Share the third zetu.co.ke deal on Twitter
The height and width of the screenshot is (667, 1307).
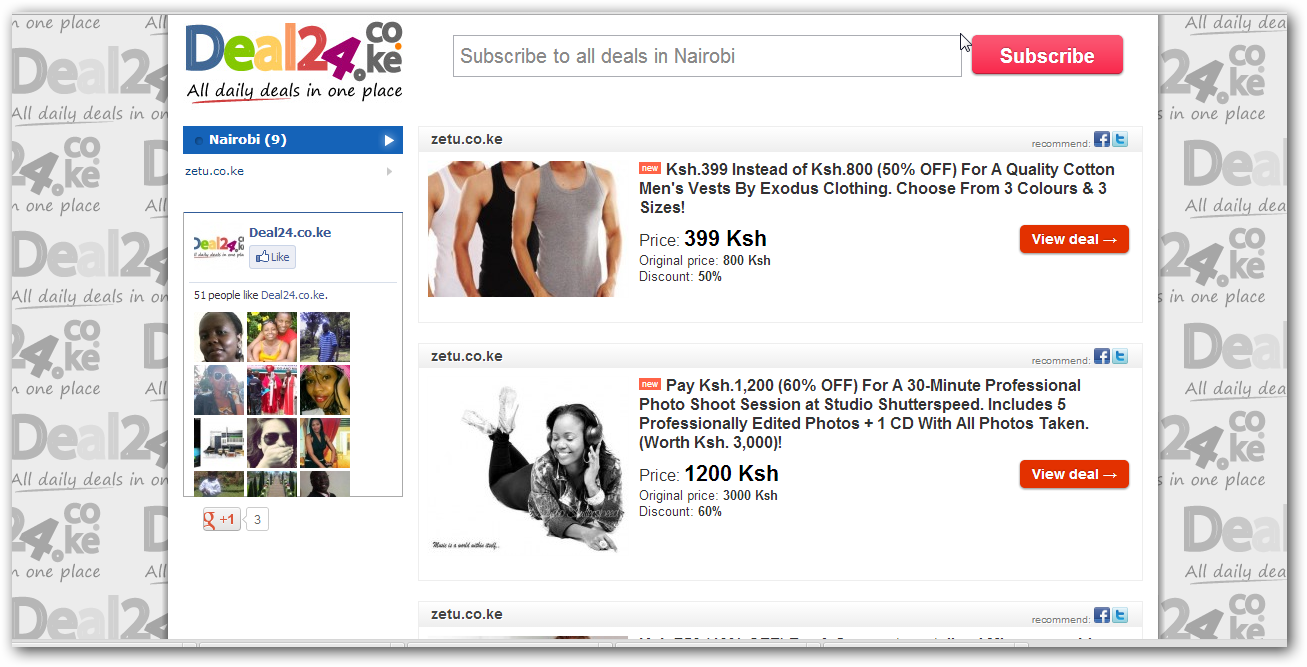pos(1120,615)
